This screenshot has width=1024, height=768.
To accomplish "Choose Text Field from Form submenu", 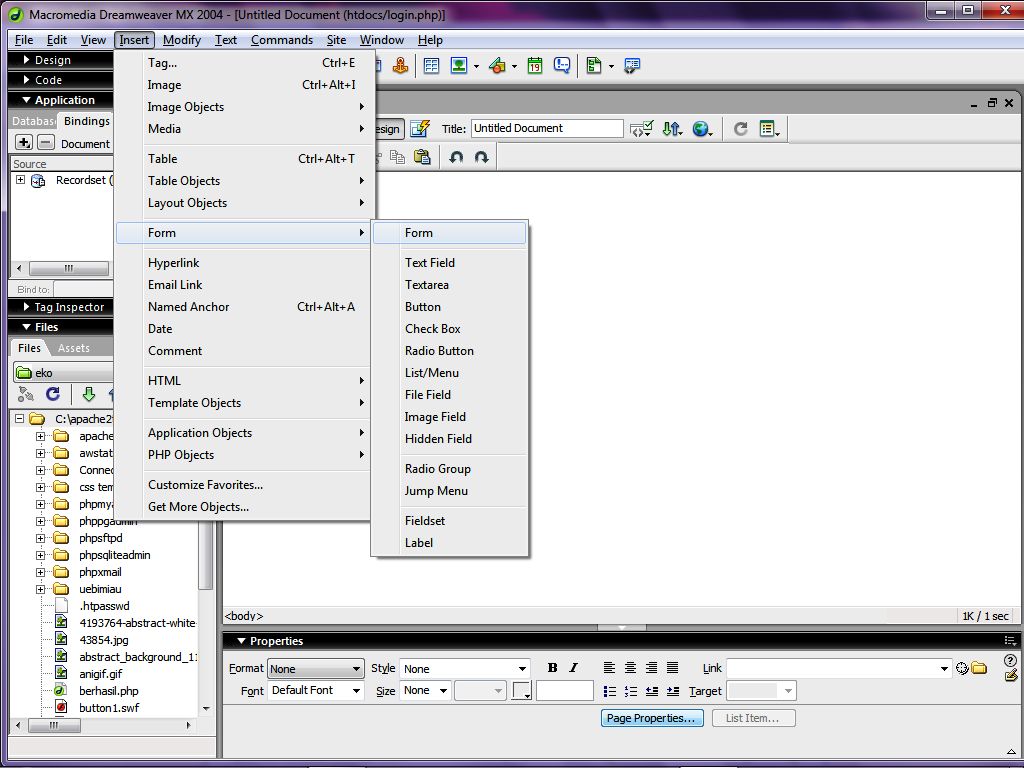I will click(x=449, y=263).
